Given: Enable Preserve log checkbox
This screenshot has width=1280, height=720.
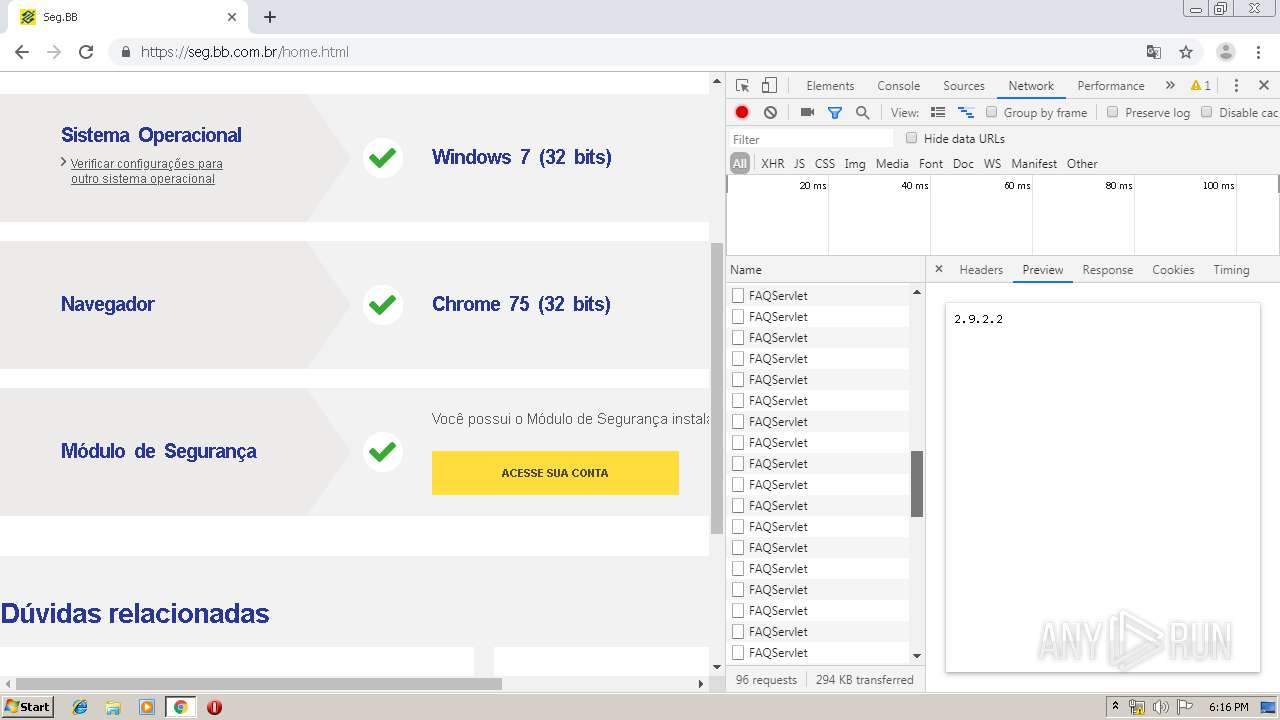Looking at the screenshot, I should [x=1112, y=112].
